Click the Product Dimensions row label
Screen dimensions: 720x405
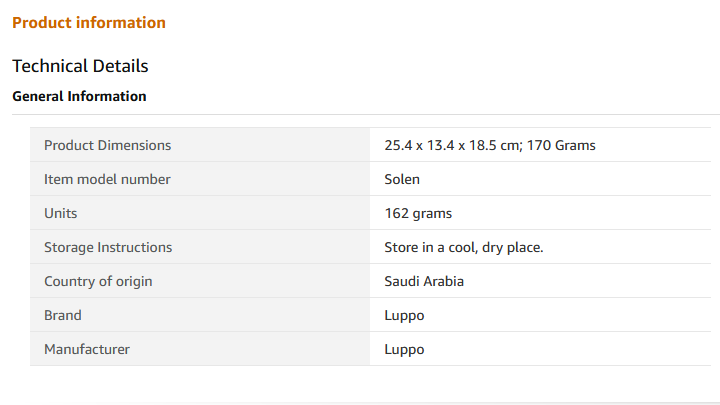pyautogui.click(x=107, y=145)
